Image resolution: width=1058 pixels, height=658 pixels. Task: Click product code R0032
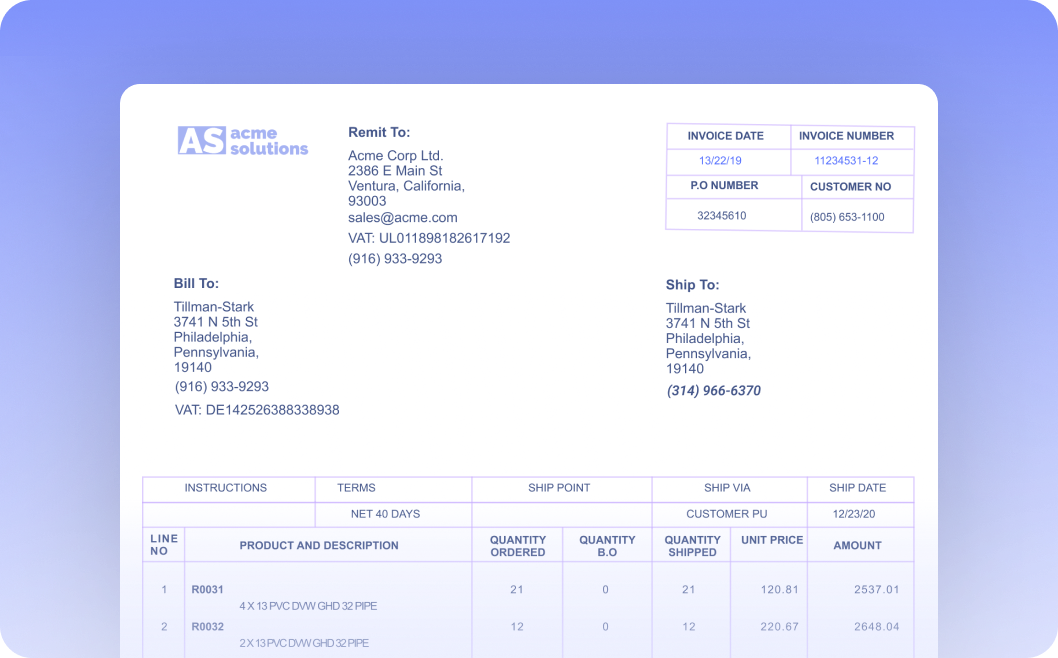coord(207,625)
